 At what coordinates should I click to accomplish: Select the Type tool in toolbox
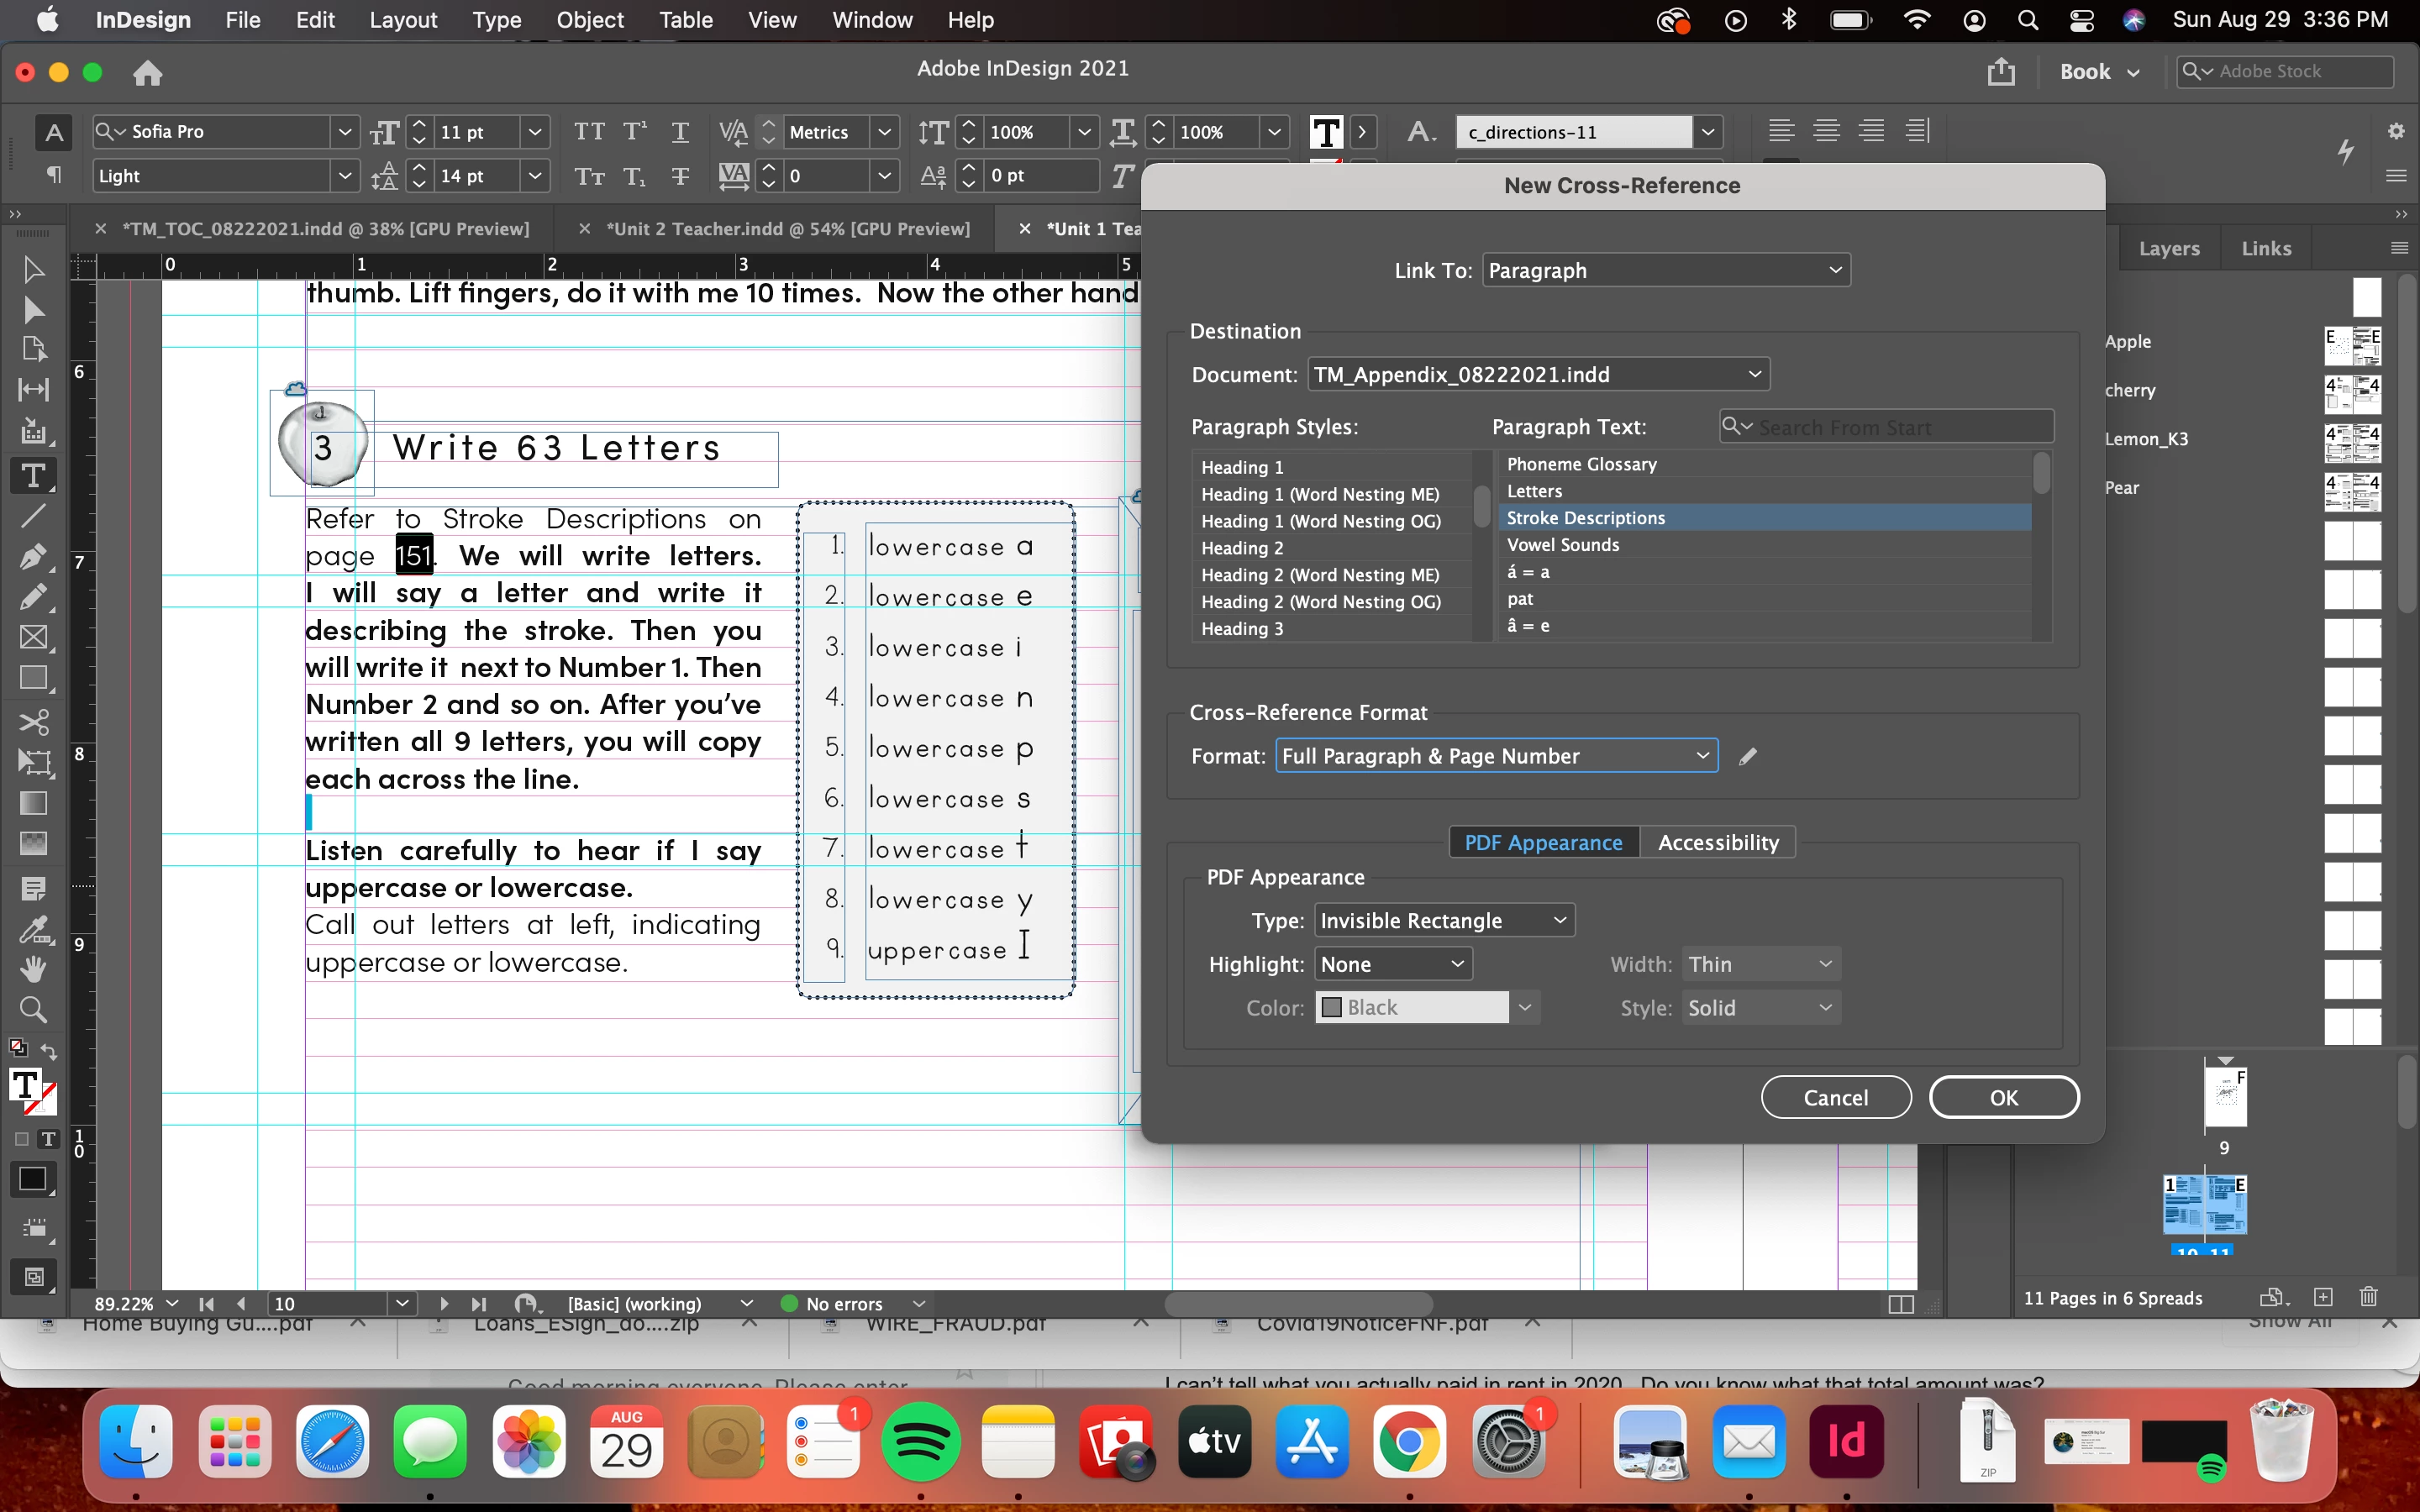33,476
